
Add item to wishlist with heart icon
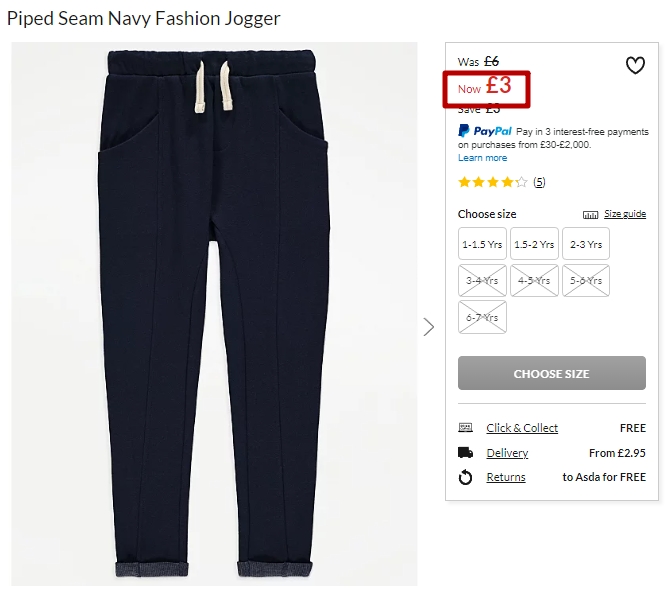coord(635,65)
